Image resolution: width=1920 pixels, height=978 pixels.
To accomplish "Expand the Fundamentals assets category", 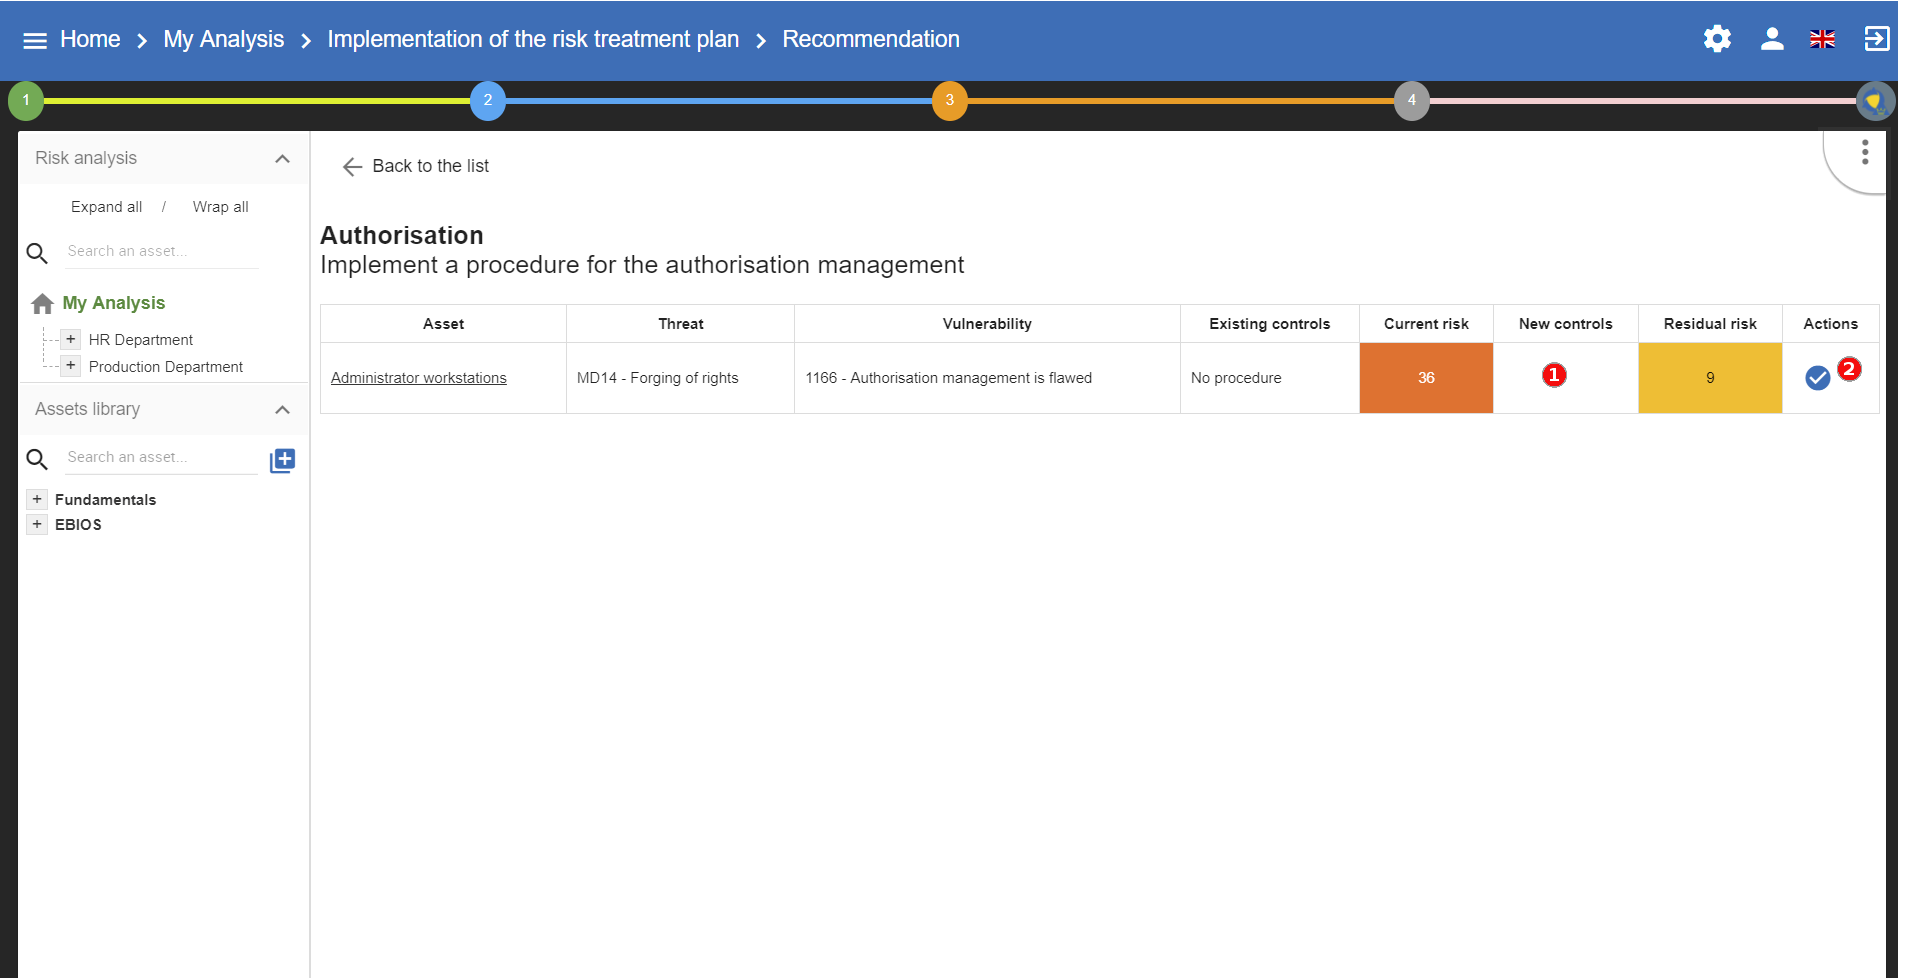I will point(37,499).
